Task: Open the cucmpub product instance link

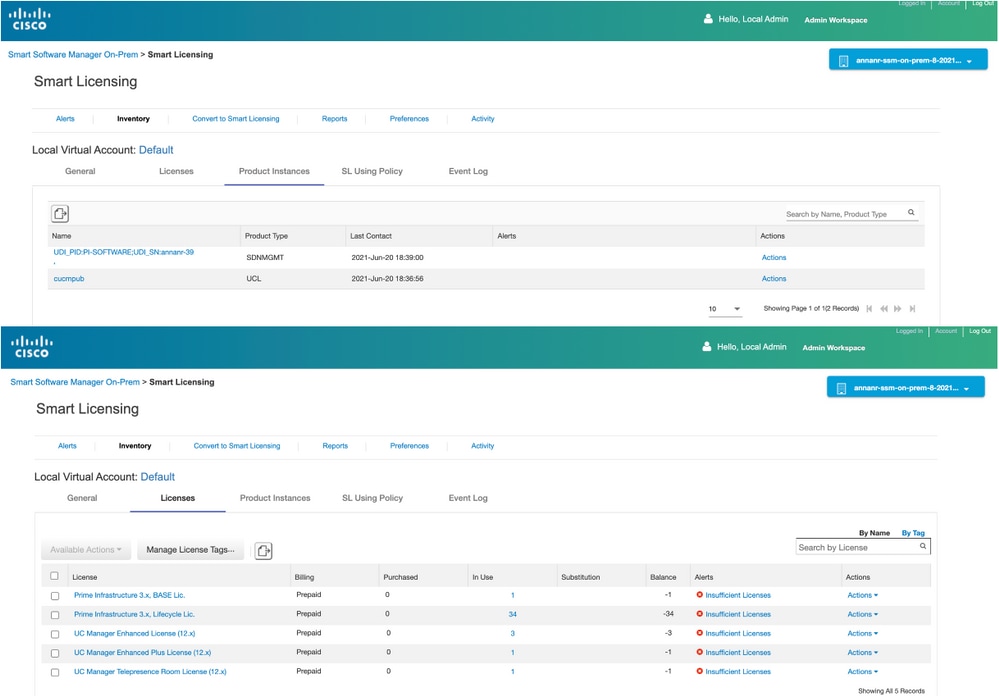Action: 69,279
